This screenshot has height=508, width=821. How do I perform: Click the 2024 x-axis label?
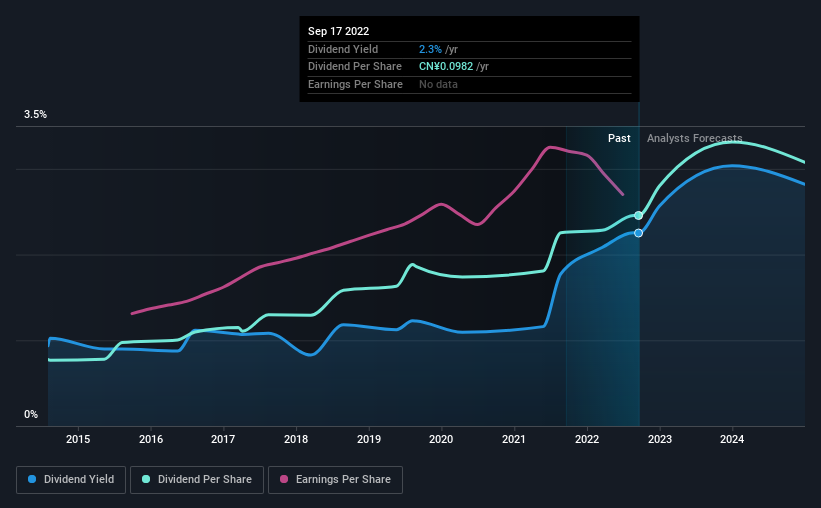[732, 439]
